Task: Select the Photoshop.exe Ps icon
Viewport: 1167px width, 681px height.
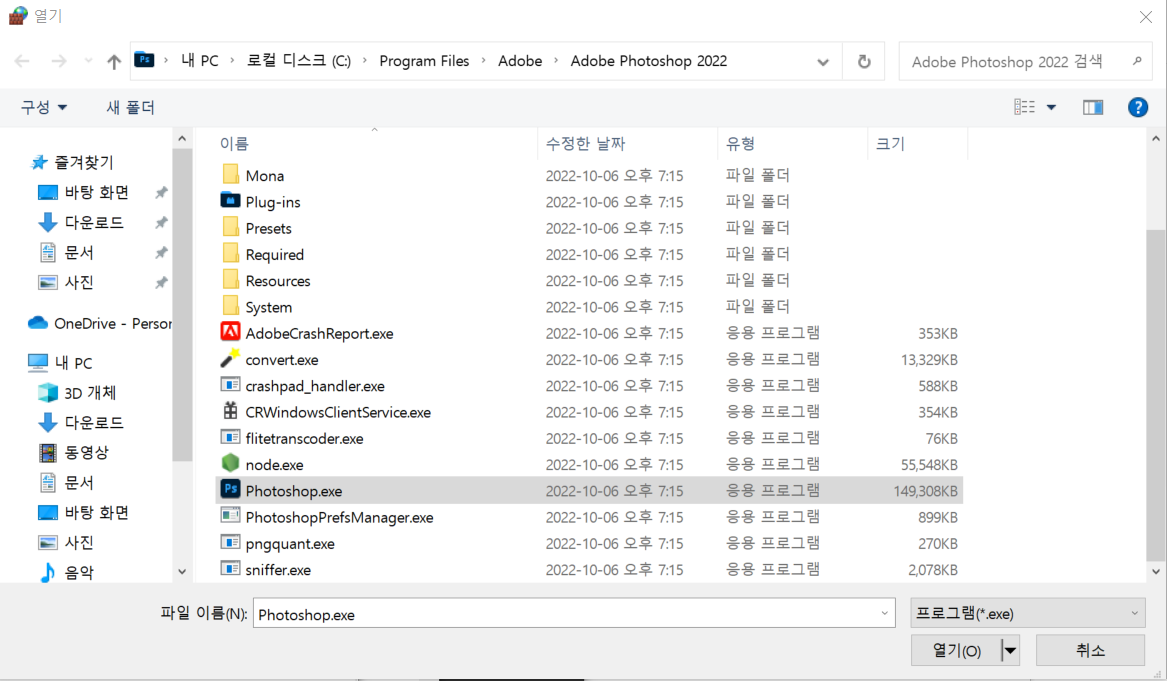Action: [231, 490]
